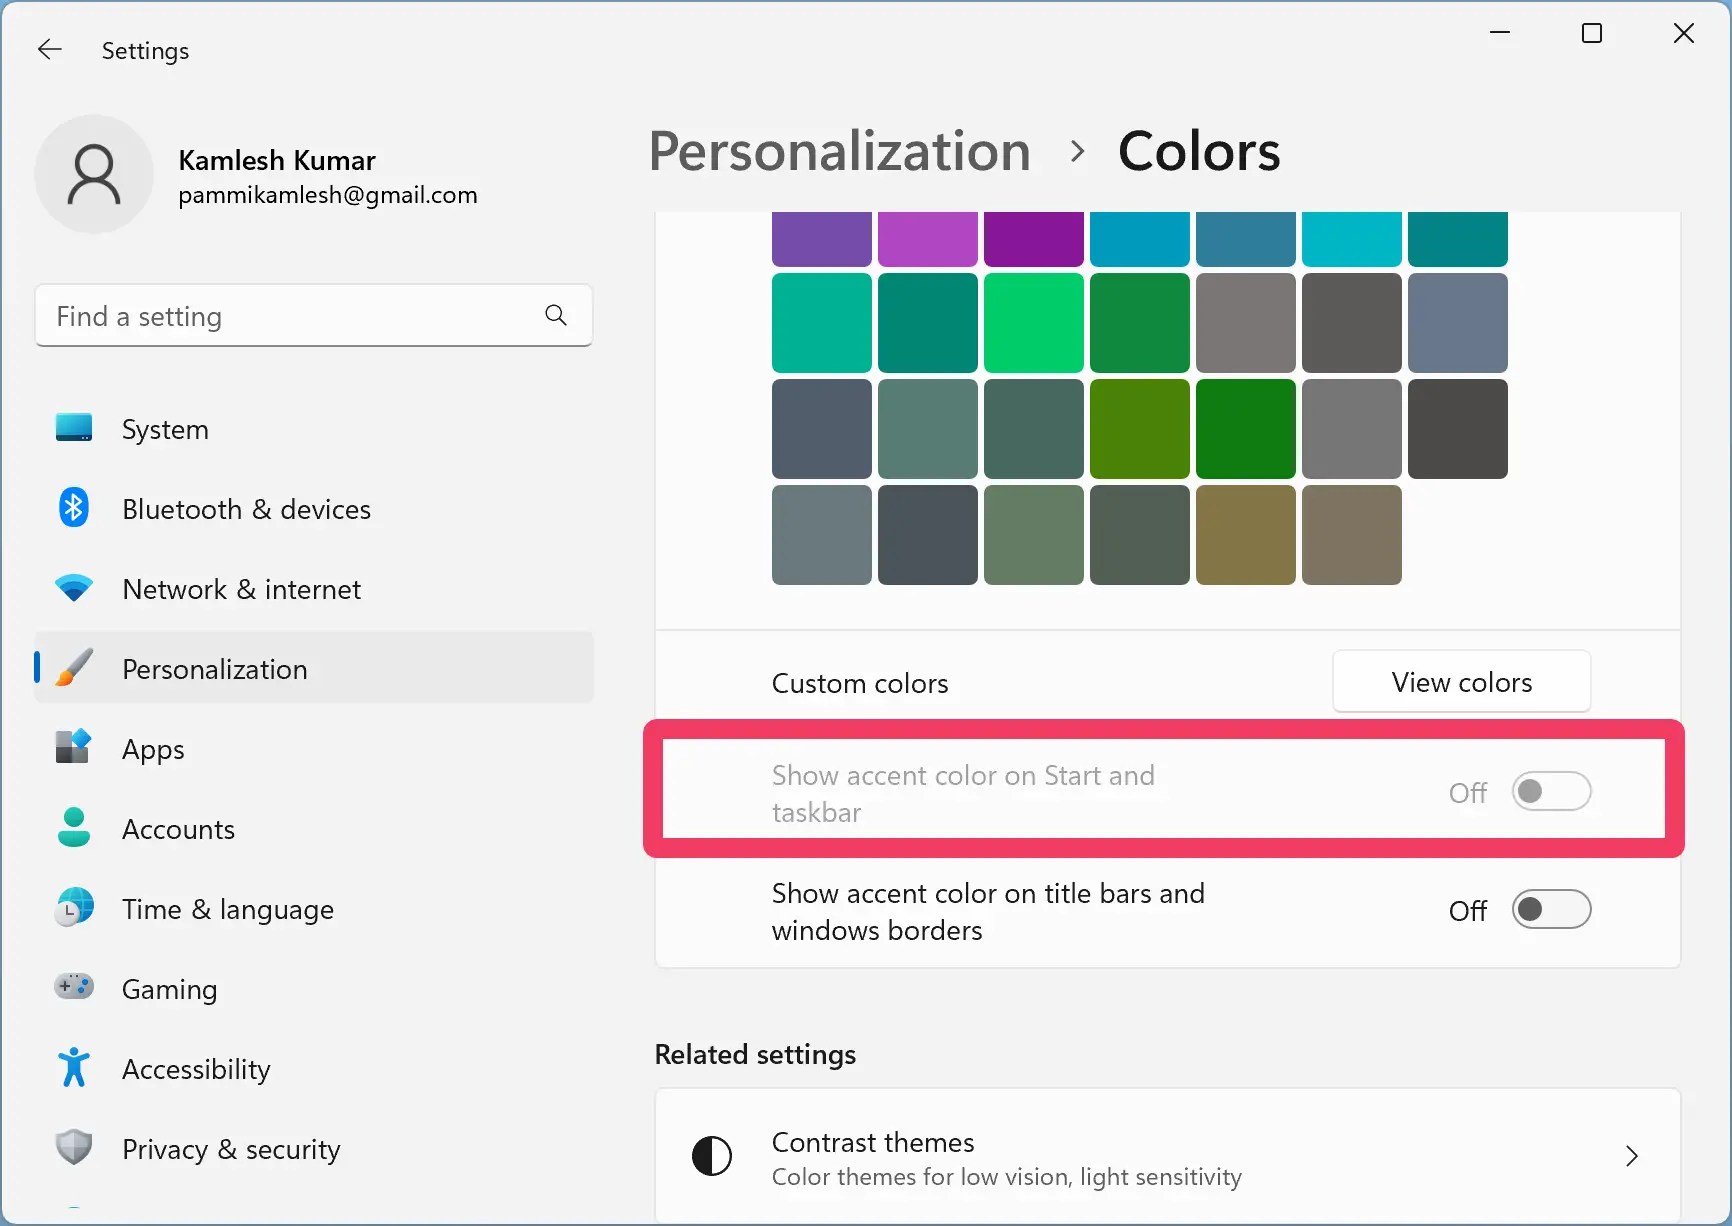1732x1226 pixels.
Task: Select Bluetooth & devices in the sidebar
Action: (245, 509)
